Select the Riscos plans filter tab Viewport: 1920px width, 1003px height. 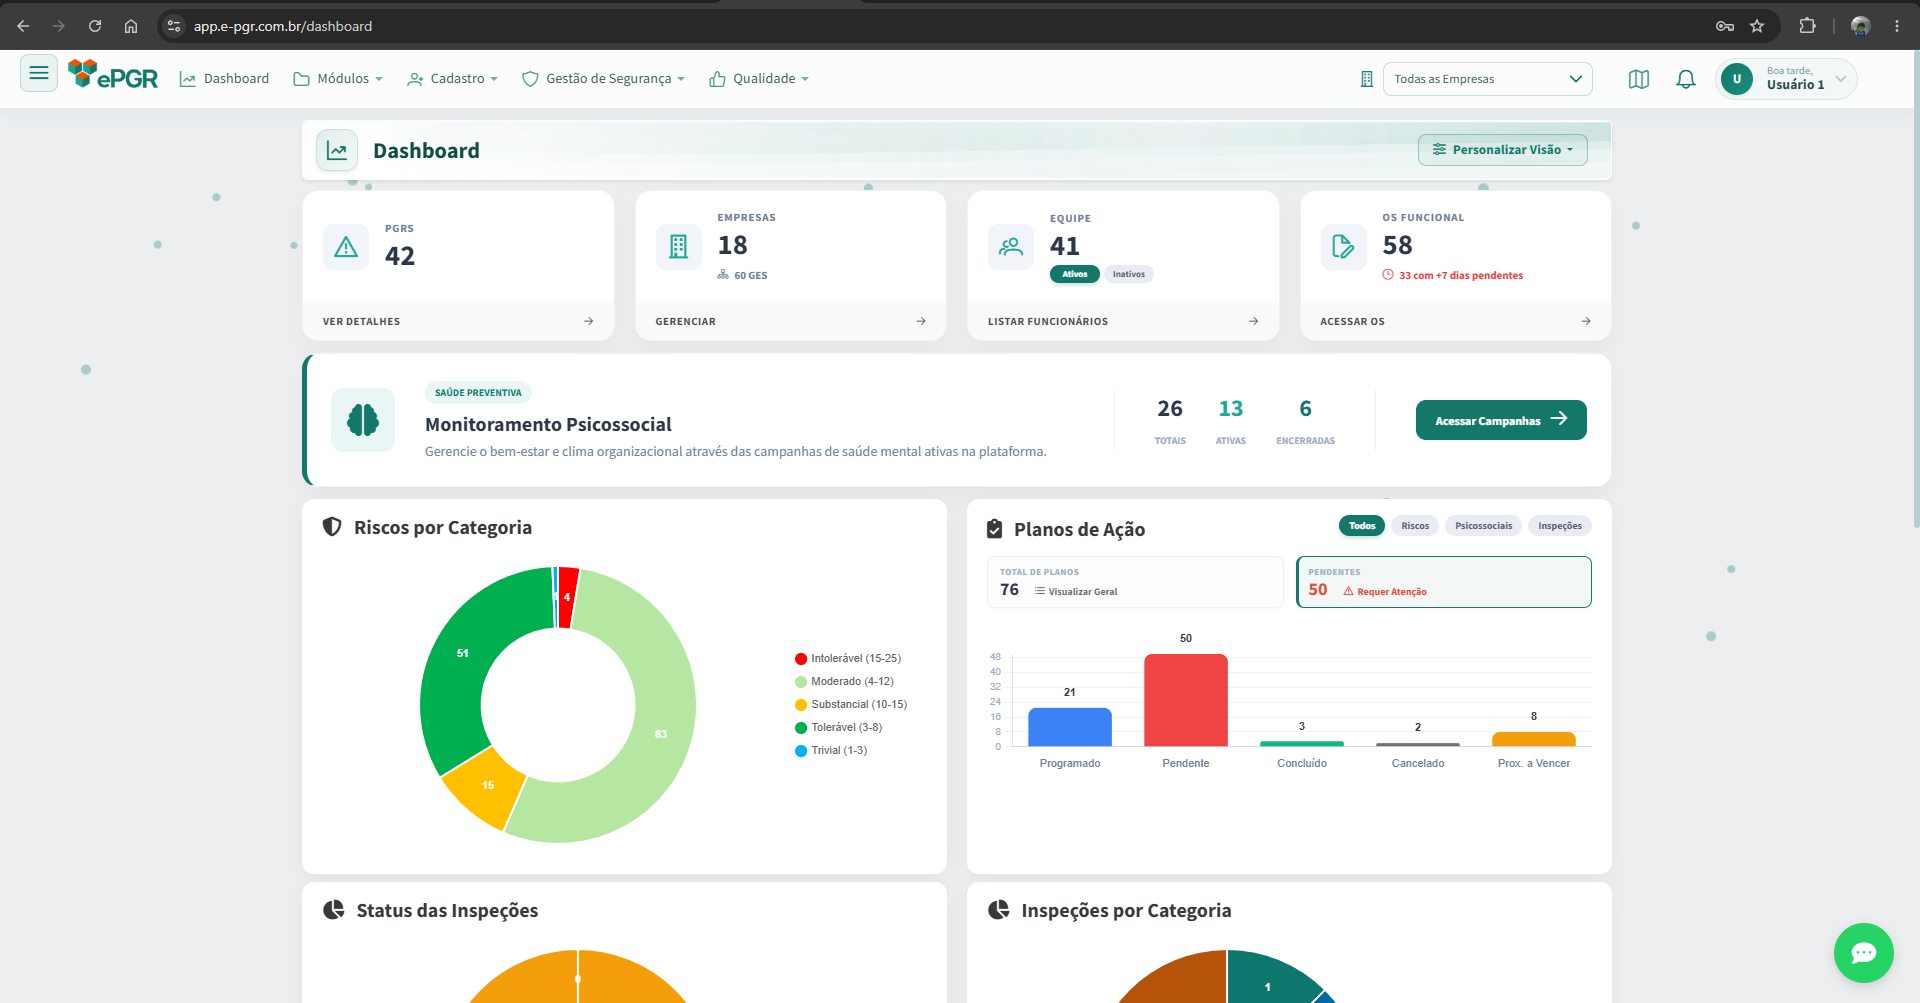click(1415, 526)
